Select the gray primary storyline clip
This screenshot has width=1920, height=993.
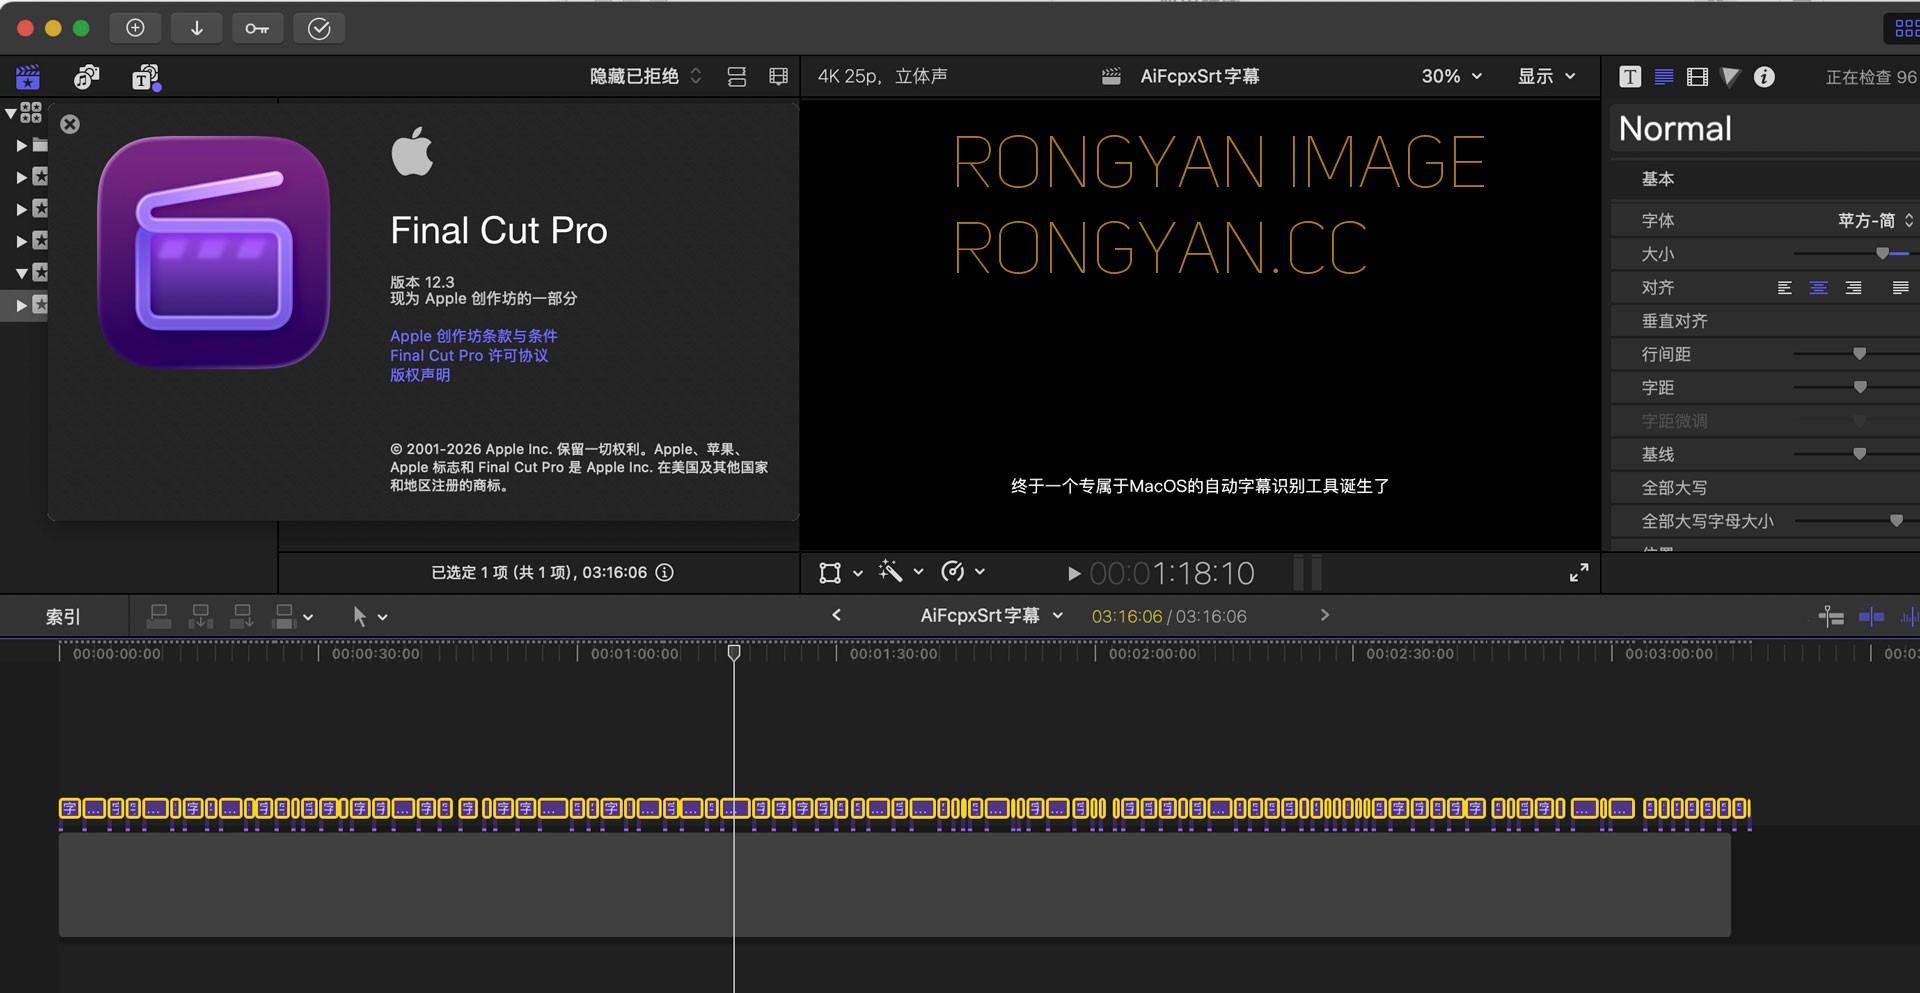click(894, 886)
